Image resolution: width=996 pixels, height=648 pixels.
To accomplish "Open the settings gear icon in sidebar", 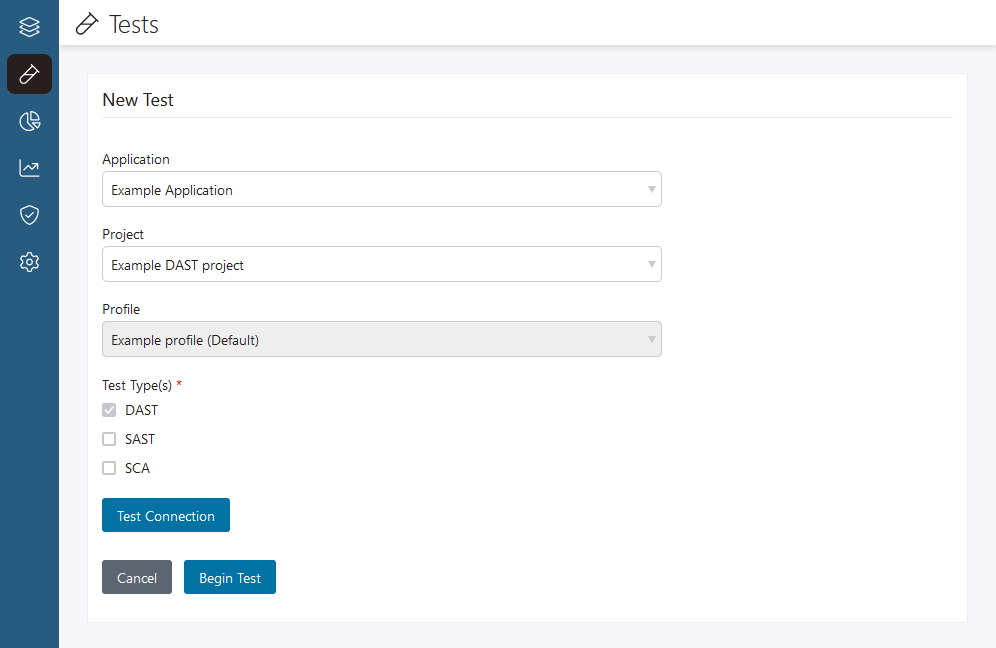I will pyautogui.click(x=29, y=262).
